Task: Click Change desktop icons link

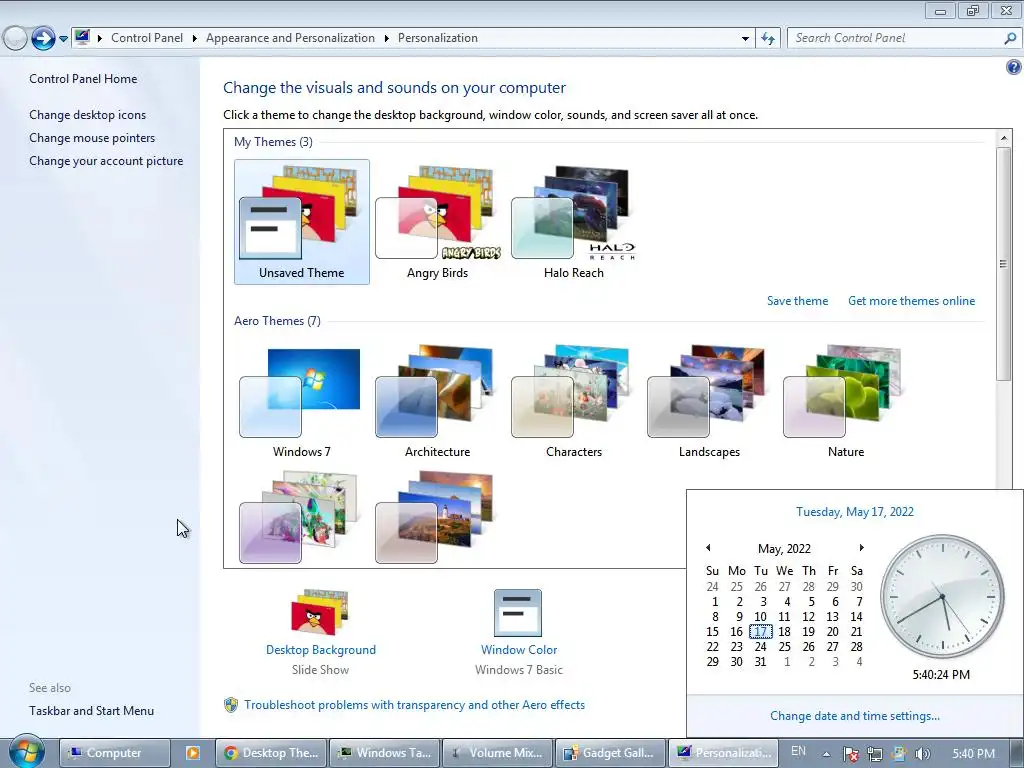Action: coord(88,115)
